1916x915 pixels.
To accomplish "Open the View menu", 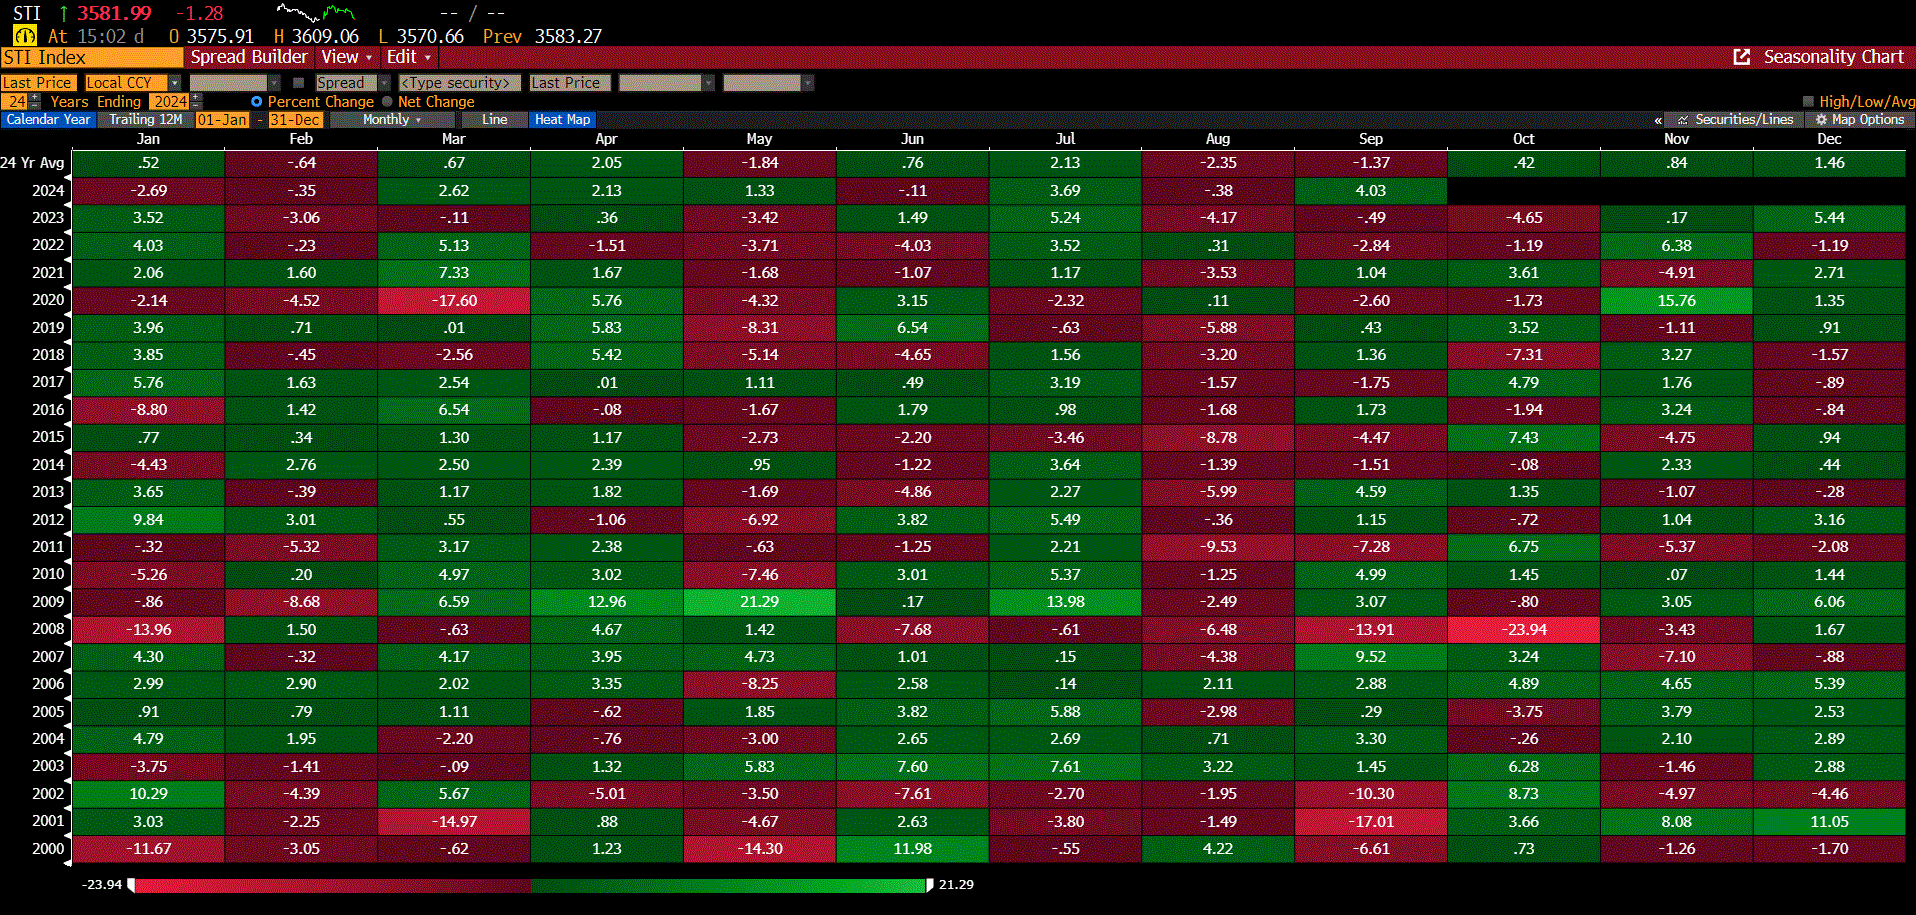I will (346, 57).
